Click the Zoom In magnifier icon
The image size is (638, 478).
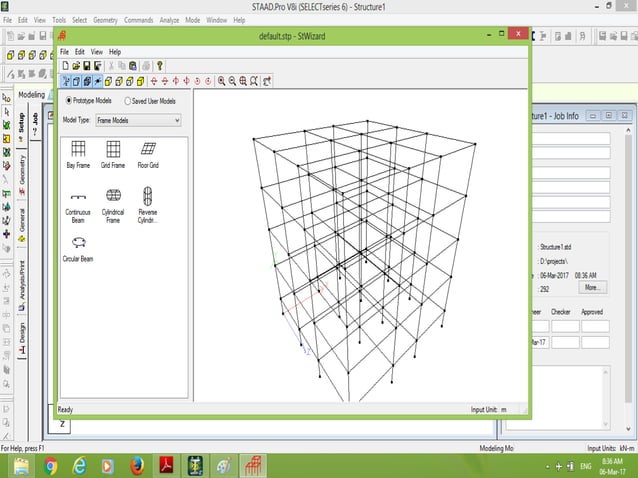pyautogui.click(x=222, y=81)
